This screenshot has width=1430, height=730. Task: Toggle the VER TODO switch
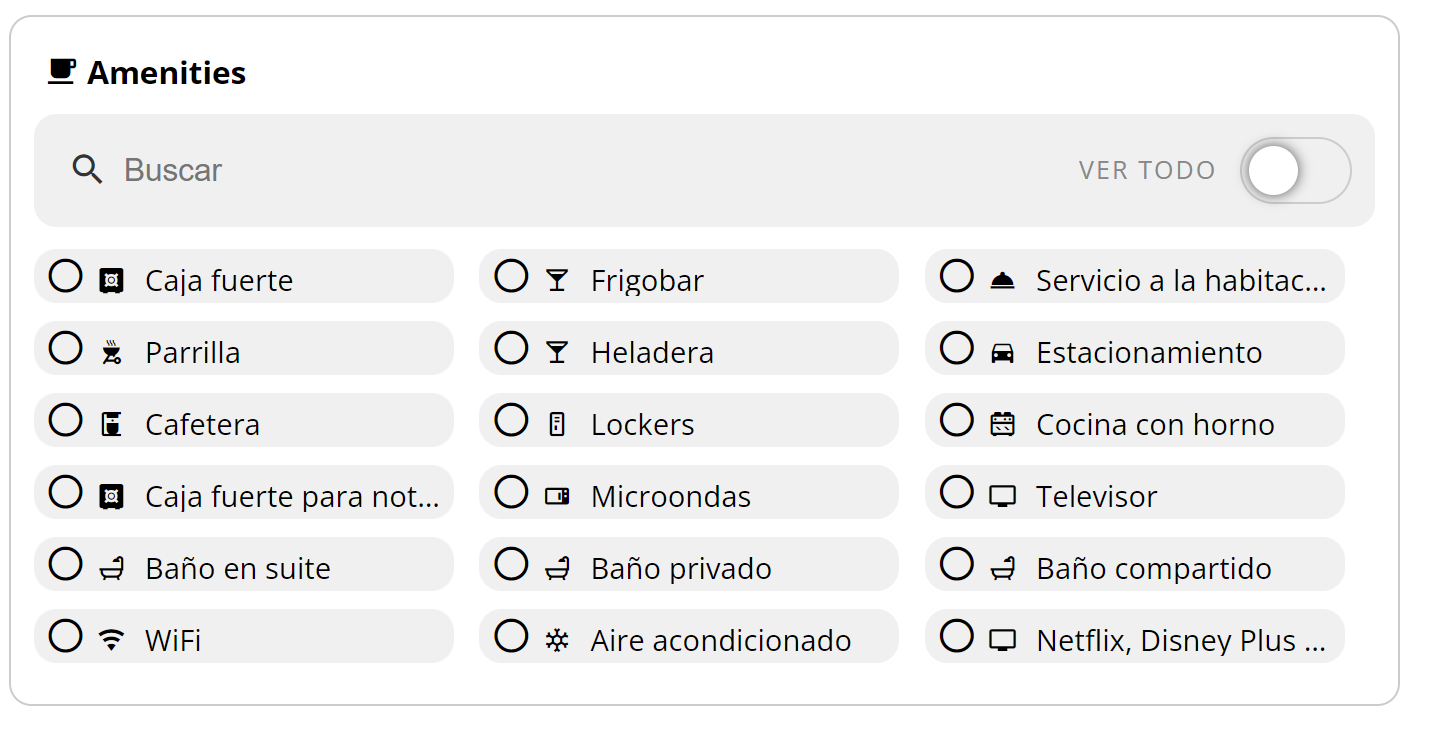(1295, 170)
